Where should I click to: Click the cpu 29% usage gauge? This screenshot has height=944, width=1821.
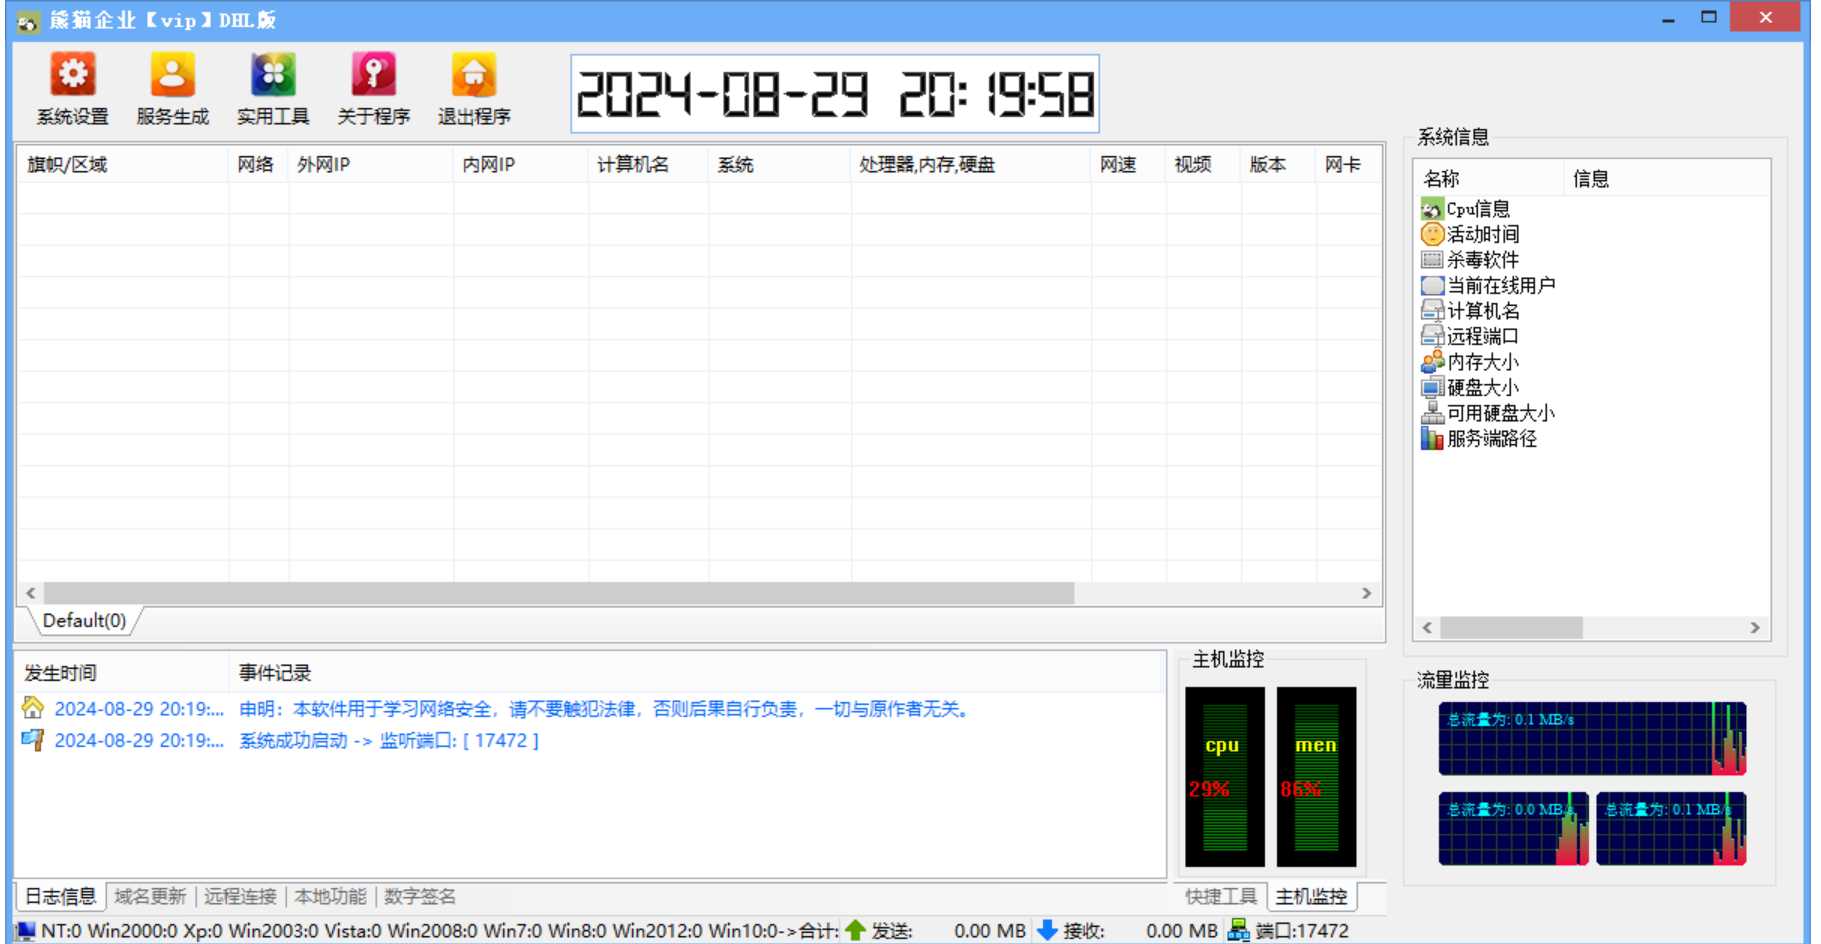tap(1225, 776)
